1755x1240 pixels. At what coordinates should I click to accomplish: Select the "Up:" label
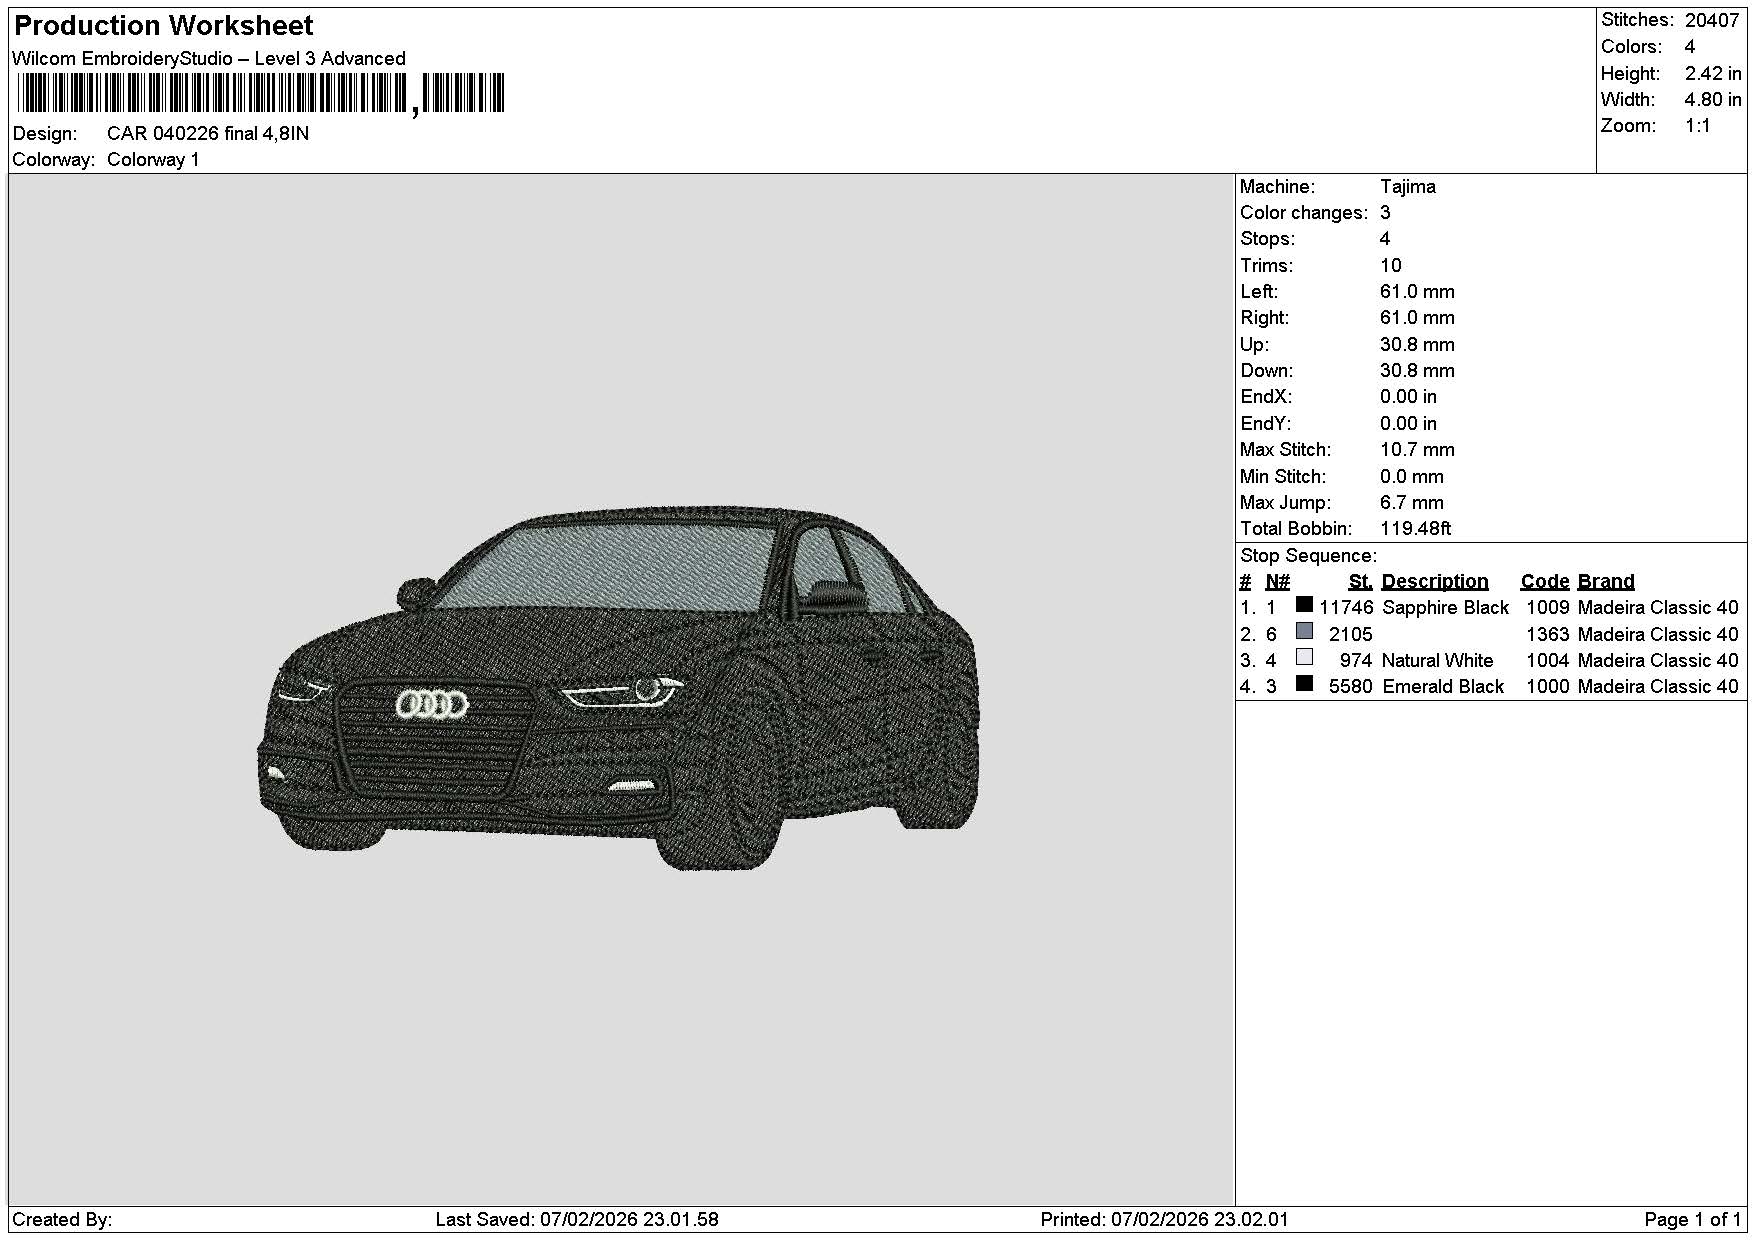(1254, 344)
